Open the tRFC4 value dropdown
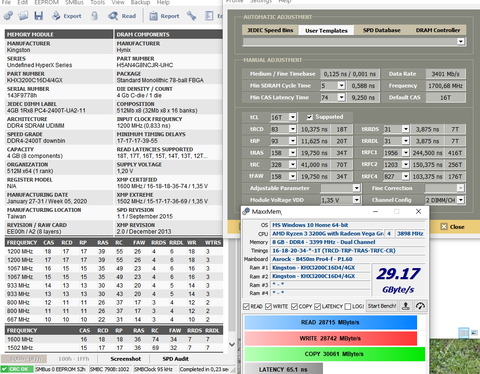The height and width of the screenshot is (374, 480). [x=405, y=176]
